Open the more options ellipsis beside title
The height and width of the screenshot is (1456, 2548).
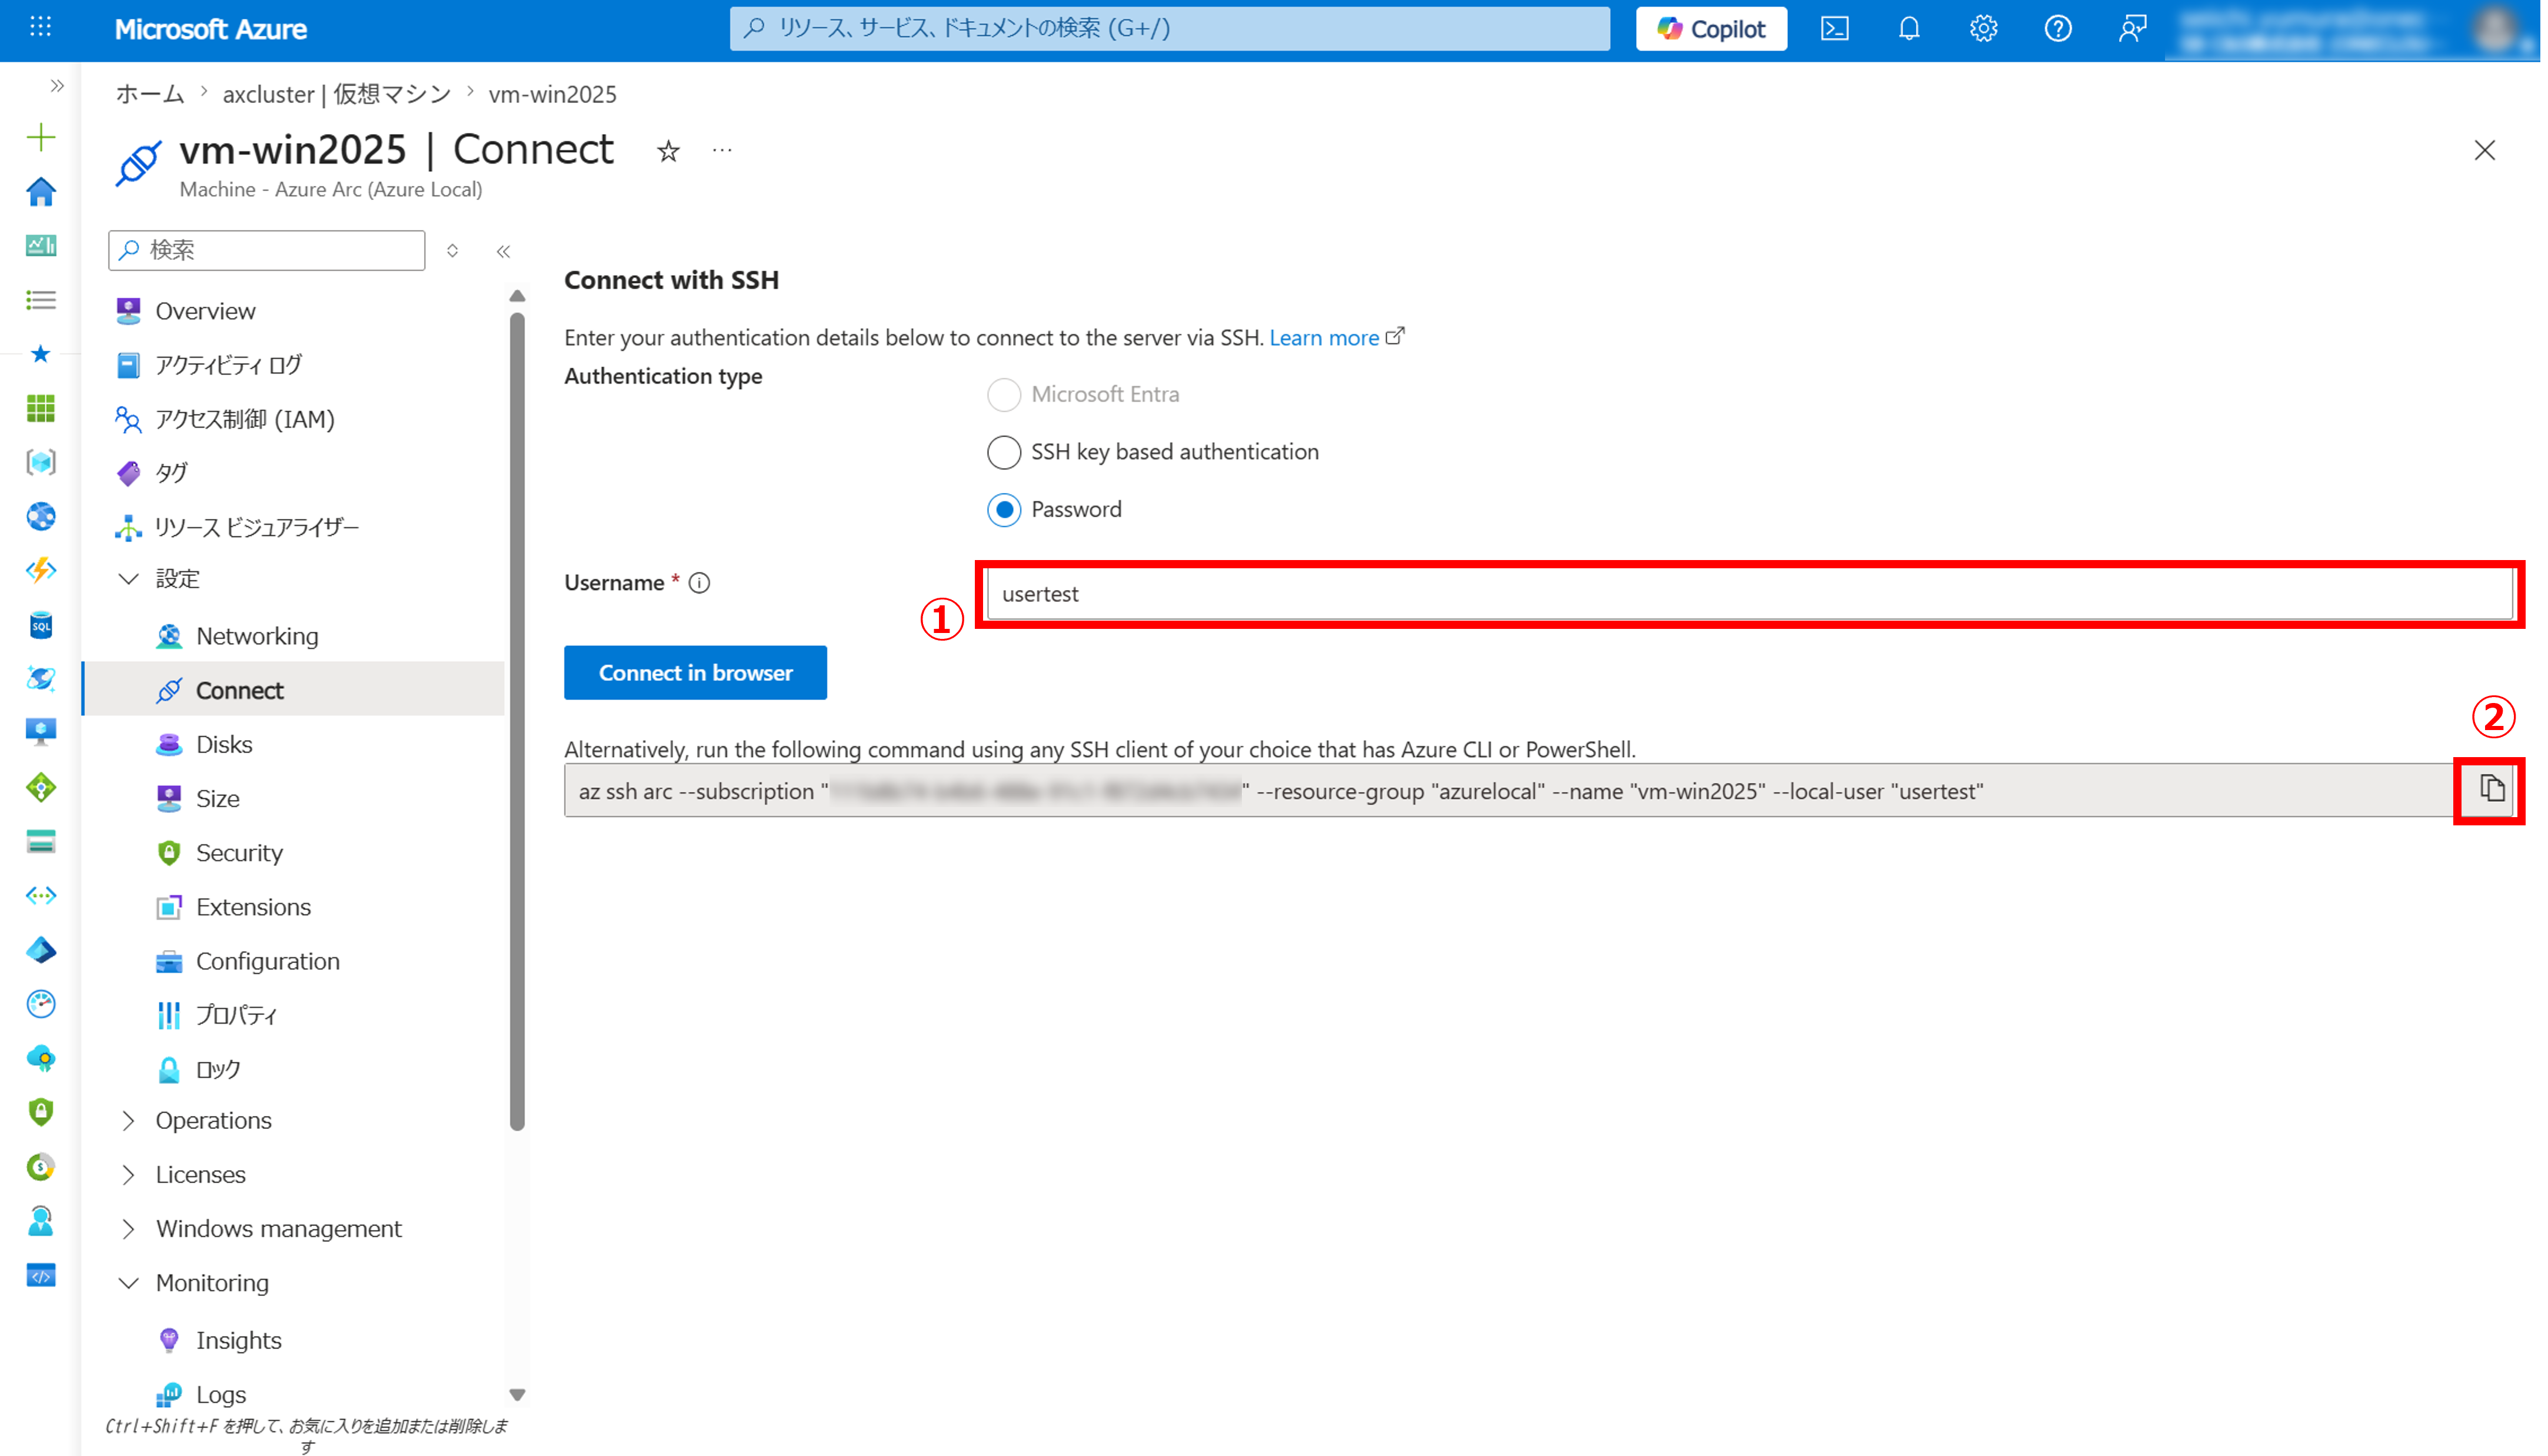point(722,151)
